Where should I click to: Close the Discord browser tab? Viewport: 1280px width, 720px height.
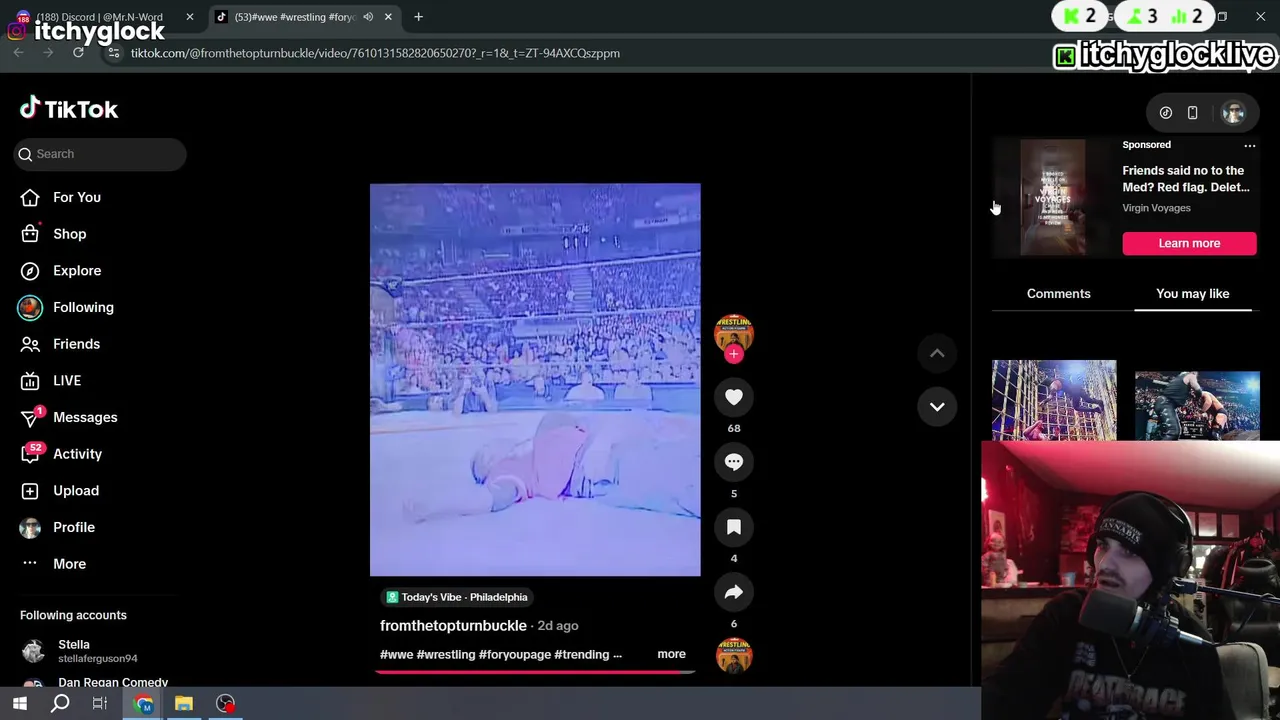tap(189, 17)
